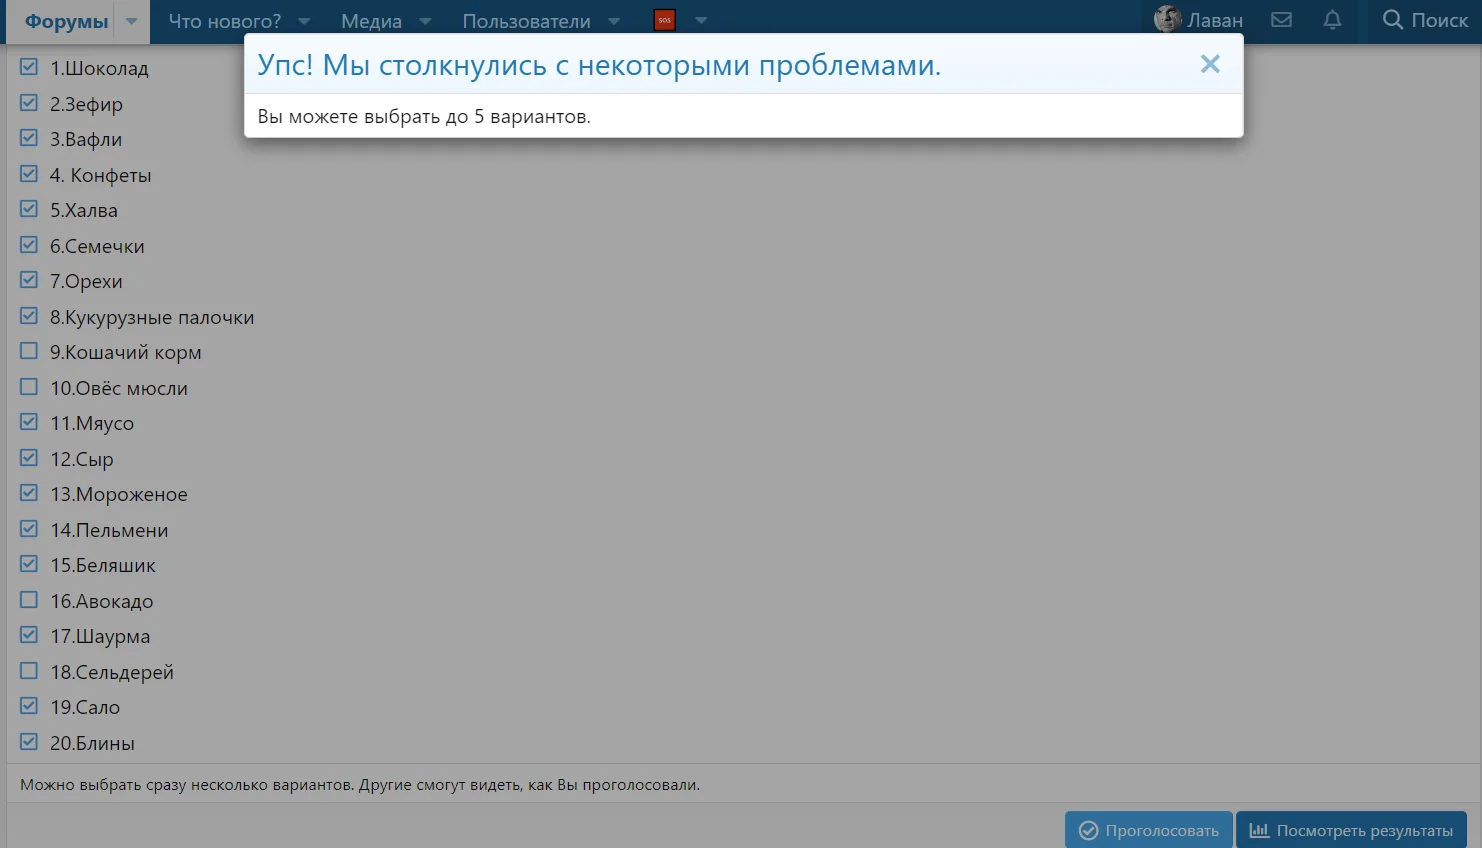The height and width of the screenshot is (848, 1482).
Task: Uncheck the 1.Шоколад option
Action: point(28,67)
